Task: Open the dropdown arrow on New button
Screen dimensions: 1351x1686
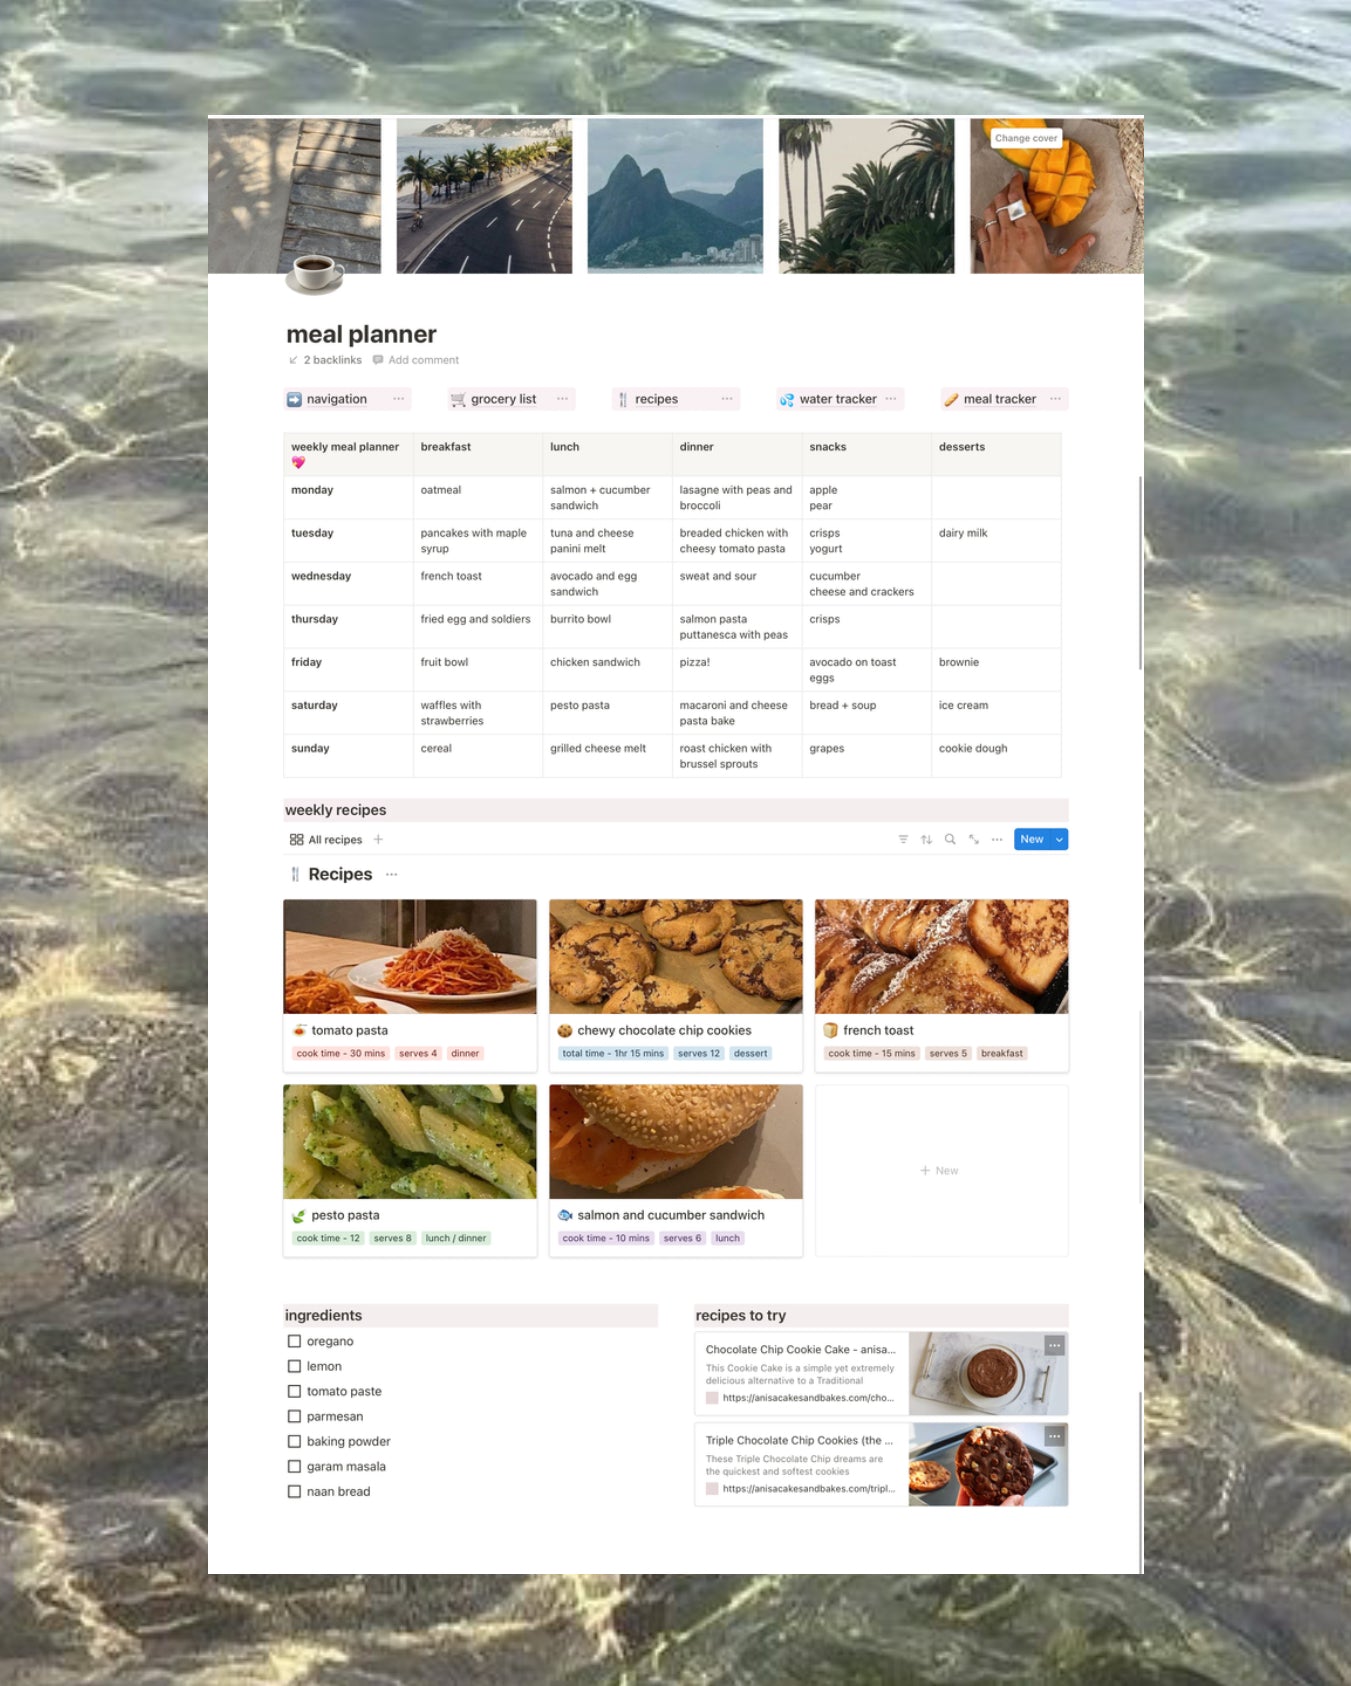Action: (1059, 840)
